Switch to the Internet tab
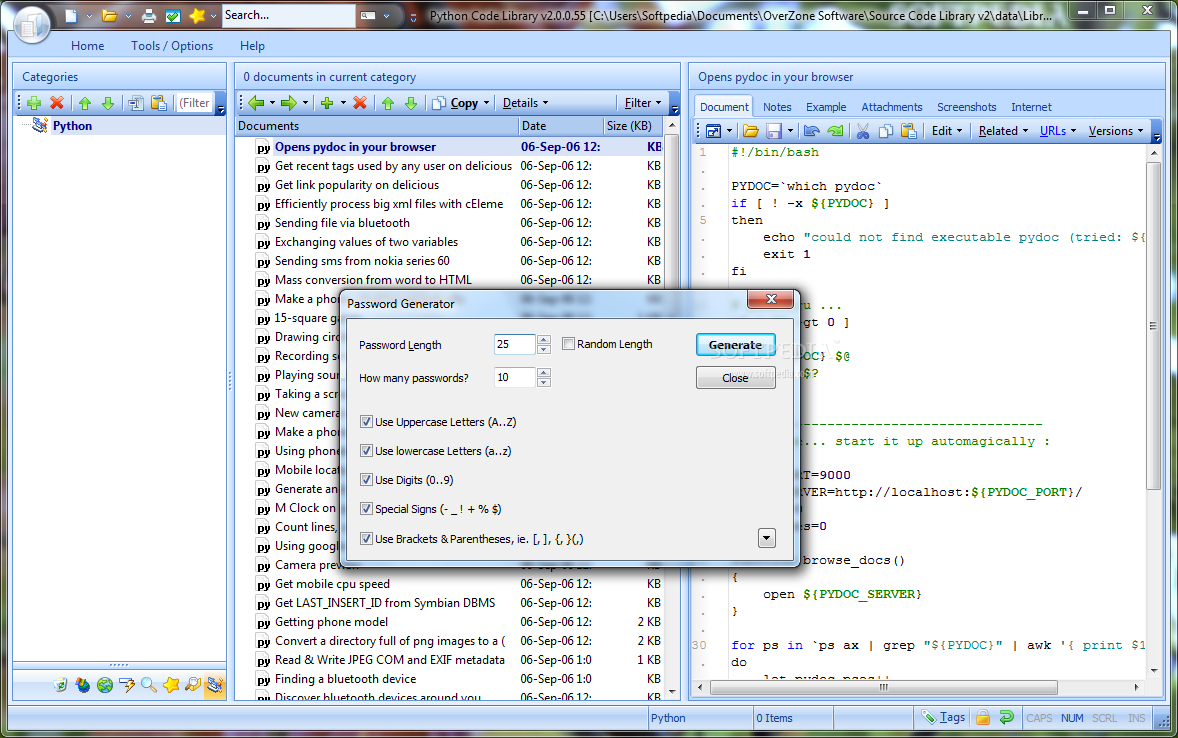Viewport: 1178px width, 738px height. [1031, 107]
